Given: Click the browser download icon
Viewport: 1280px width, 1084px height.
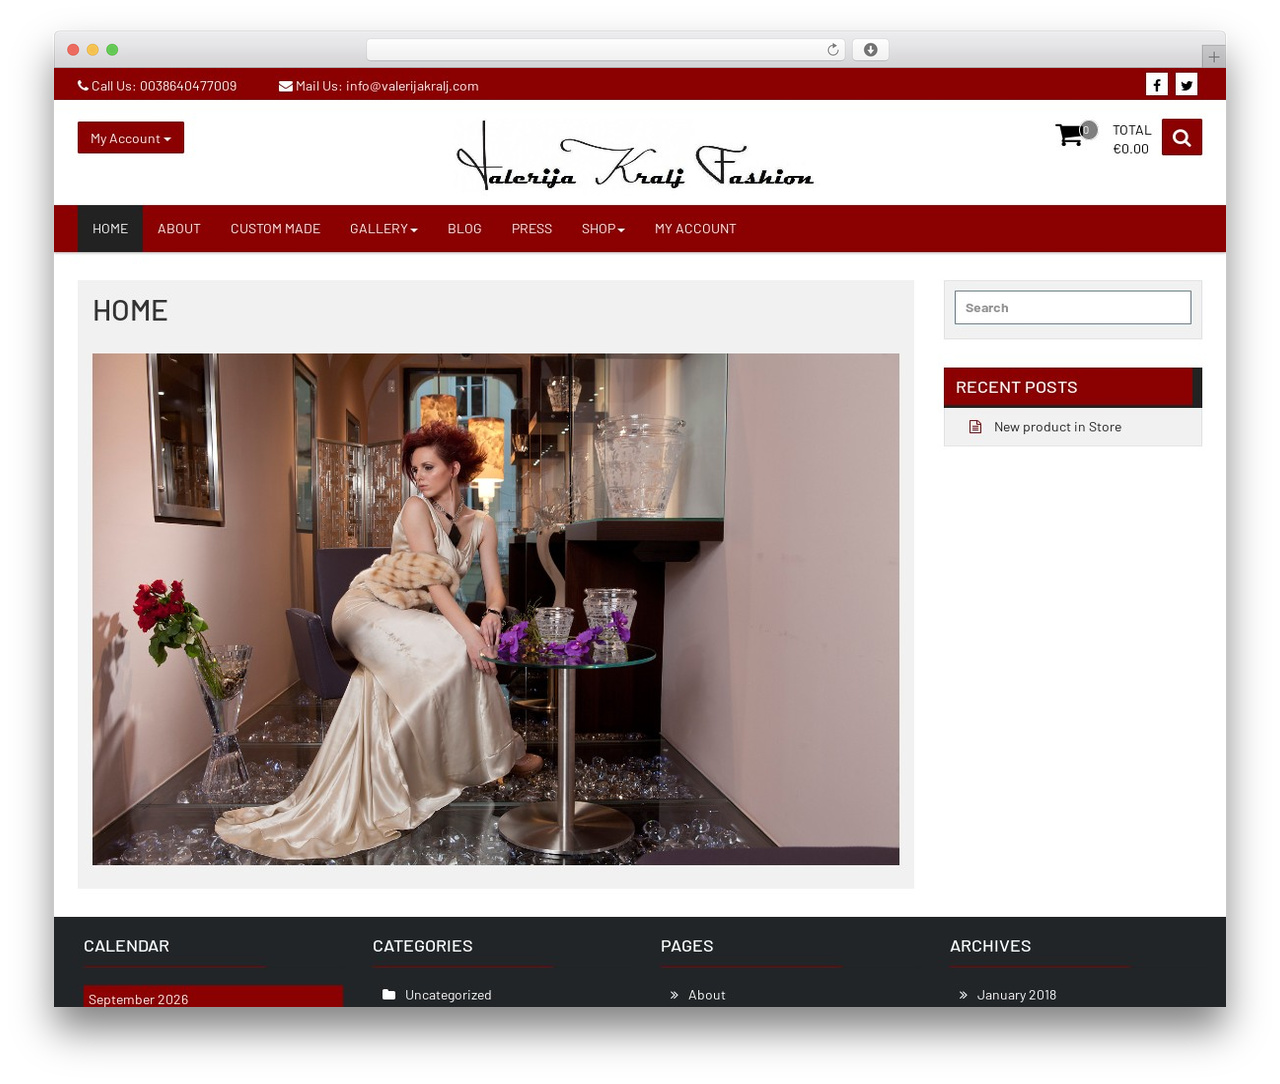Looking at the screenshot, I should (871, 50).
